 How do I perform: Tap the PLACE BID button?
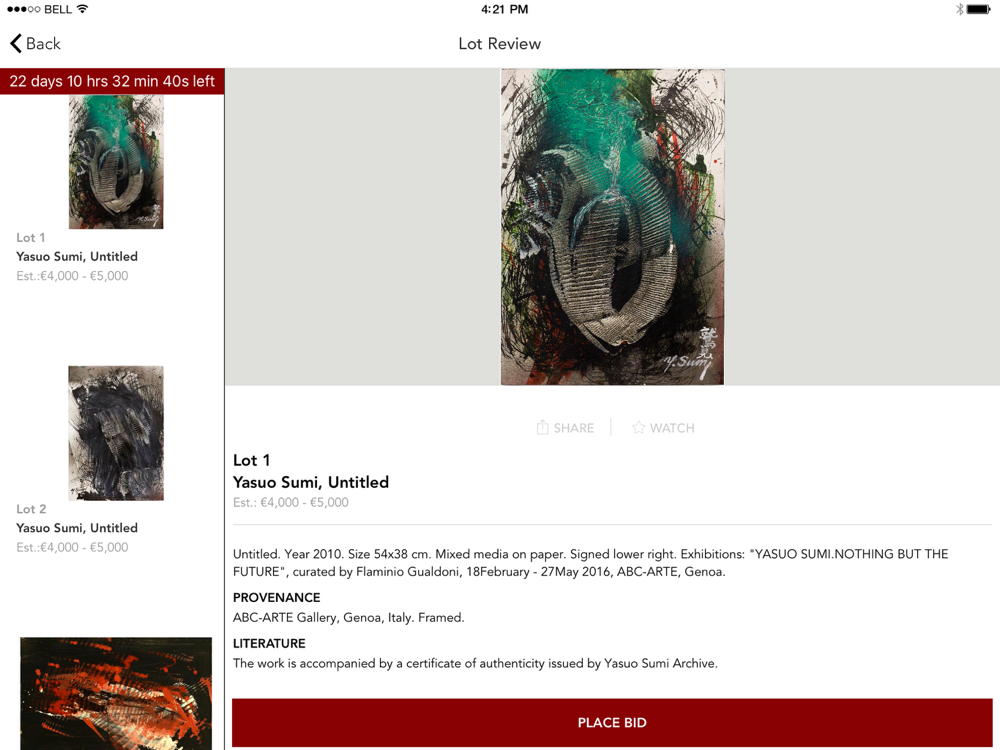[612, 722]
